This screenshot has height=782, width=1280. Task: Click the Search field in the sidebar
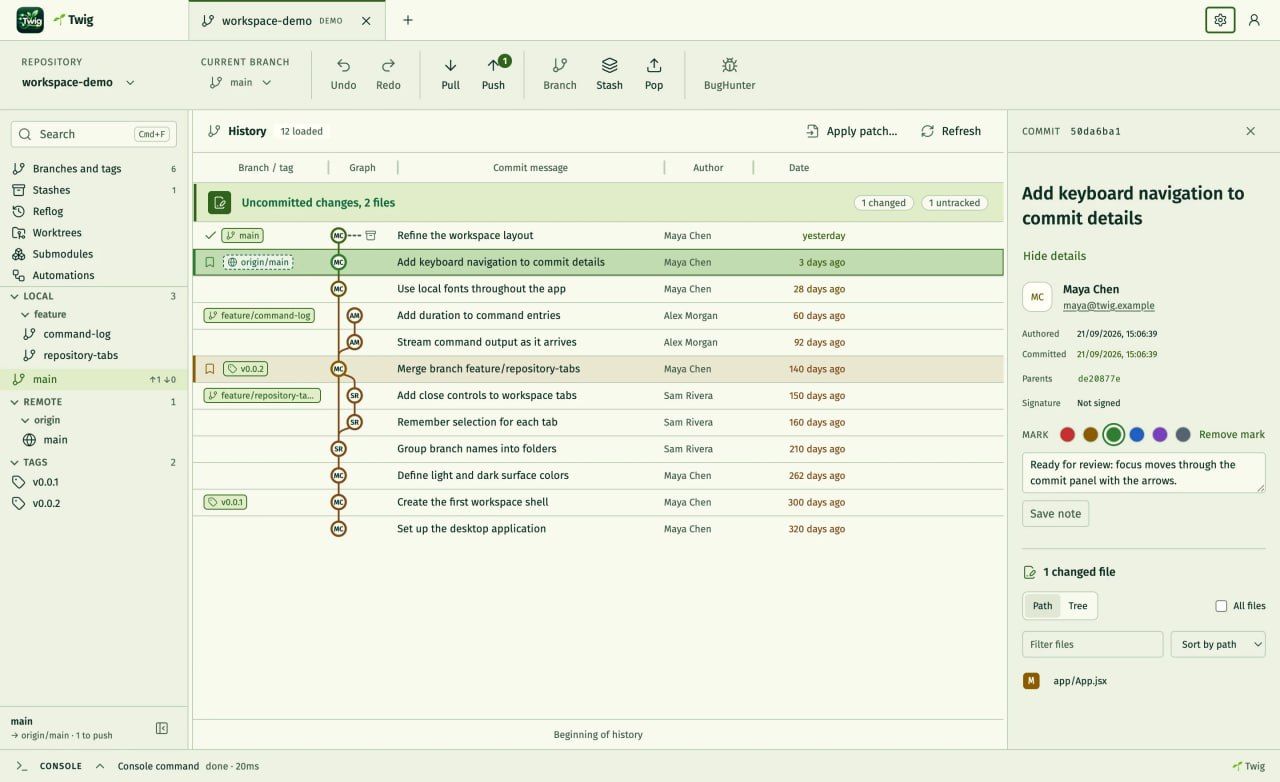coord(94,134)
